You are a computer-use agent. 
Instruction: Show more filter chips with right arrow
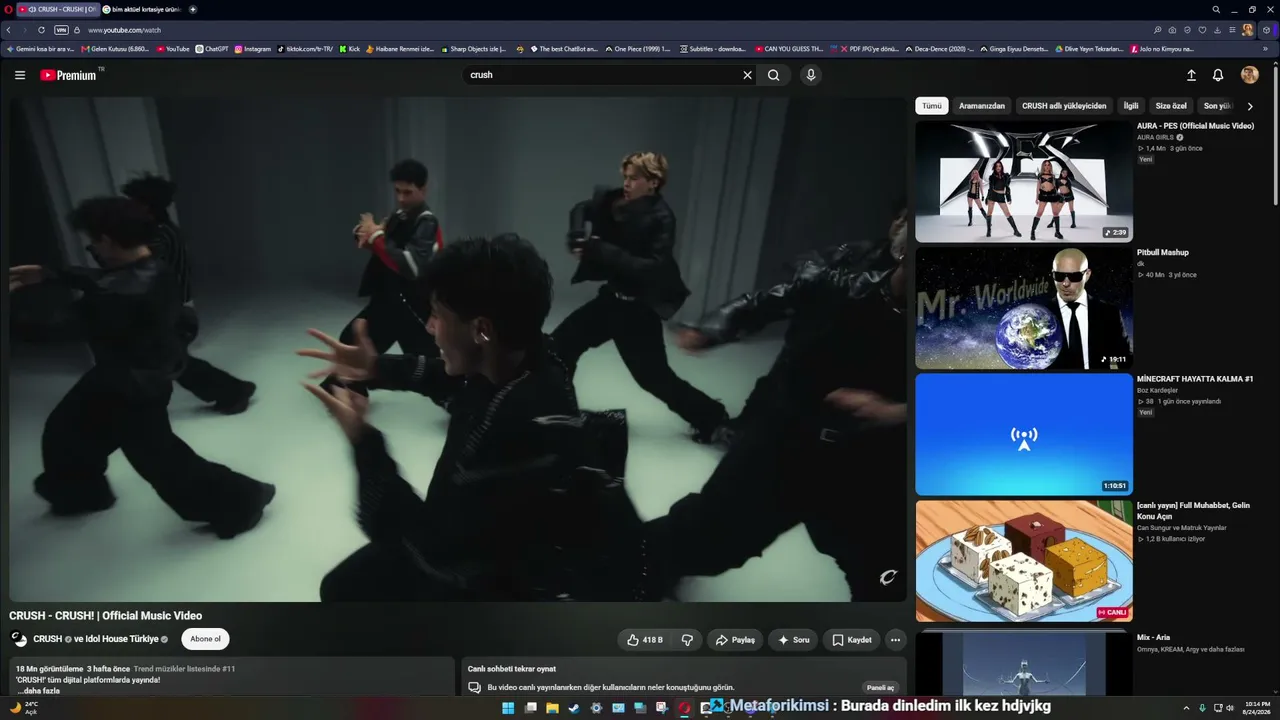[x=1250, y=106]
